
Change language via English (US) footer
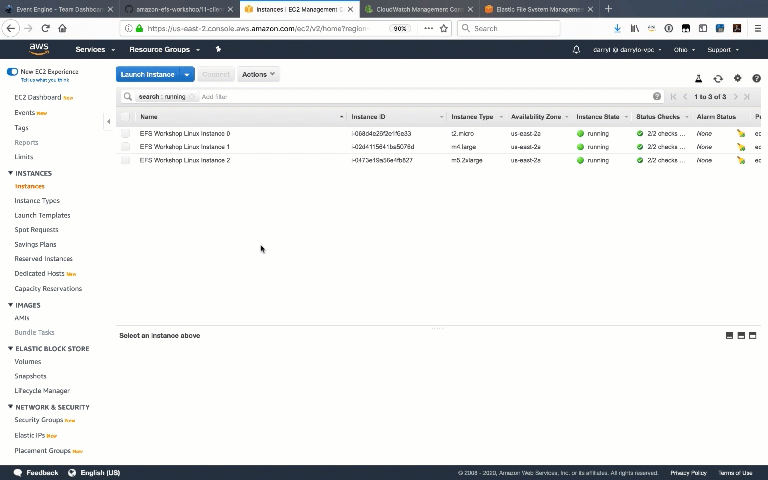pos(94,473)
